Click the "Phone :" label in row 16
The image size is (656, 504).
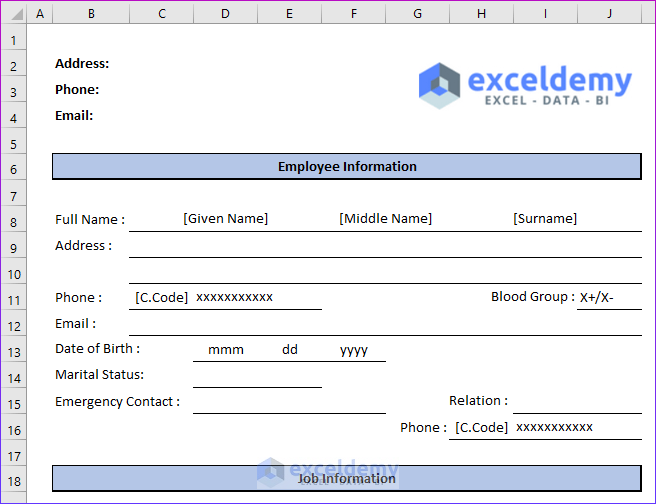(x=423, y=427)
